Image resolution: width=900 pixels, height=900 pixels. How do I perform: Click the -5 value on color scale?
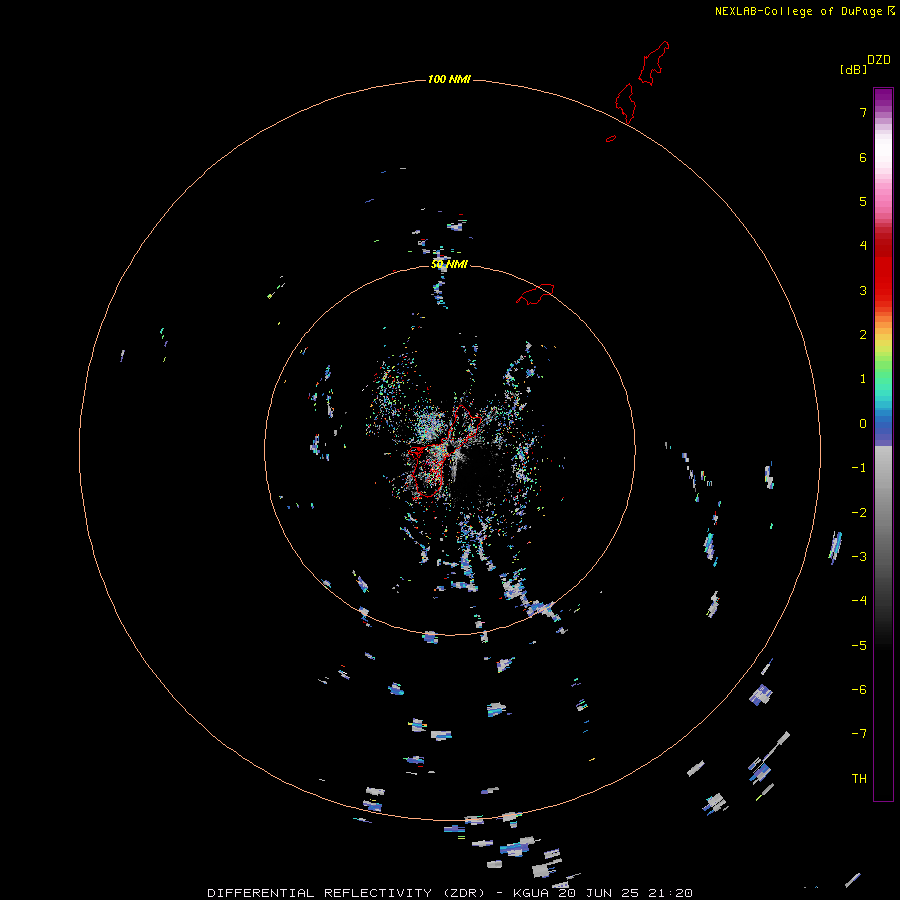tap(859, 646)
